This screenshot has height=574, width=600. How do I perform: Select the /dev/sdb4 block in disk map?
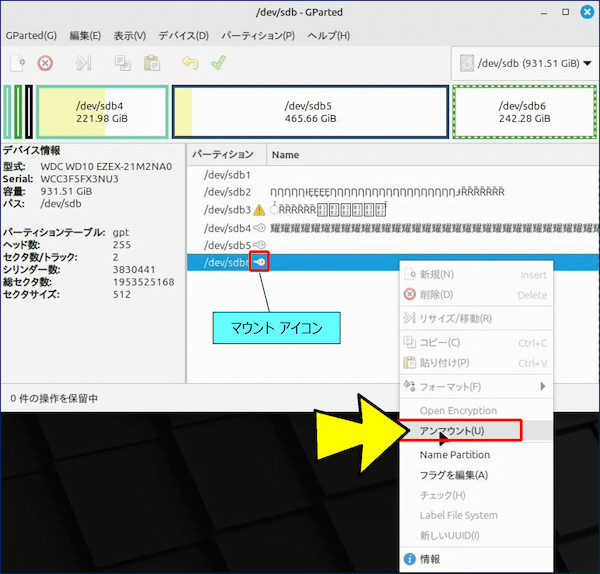tap(100, 111)
